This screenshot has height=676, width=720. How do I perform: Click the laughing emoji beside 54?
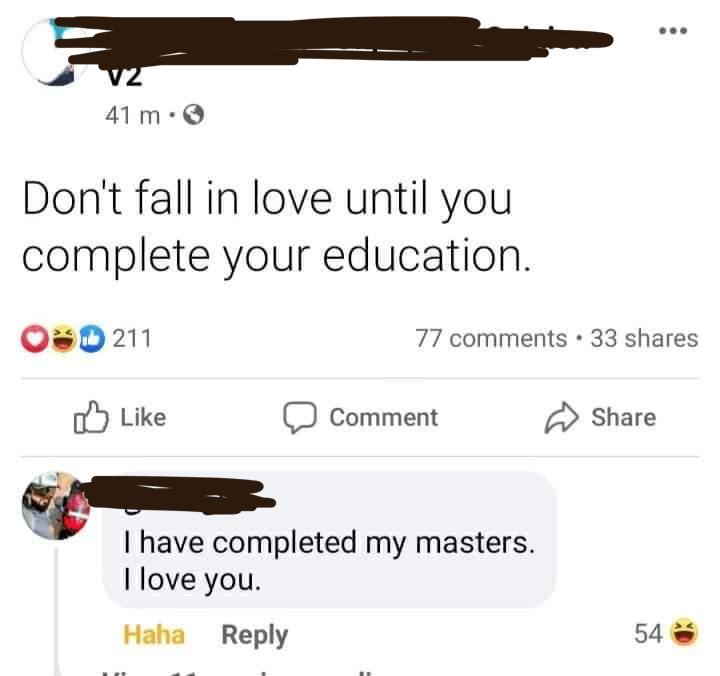(x=685, y=633)
